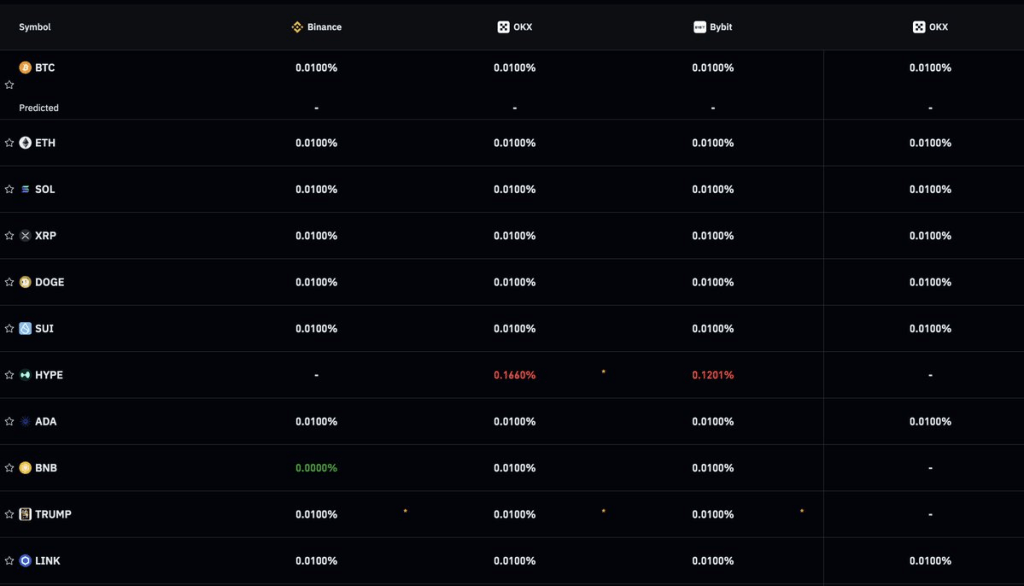Image resolution: width=1024 pixels, height=586 pixels.
Task: Toggle the star beside SOL
Action: [9, 190]
